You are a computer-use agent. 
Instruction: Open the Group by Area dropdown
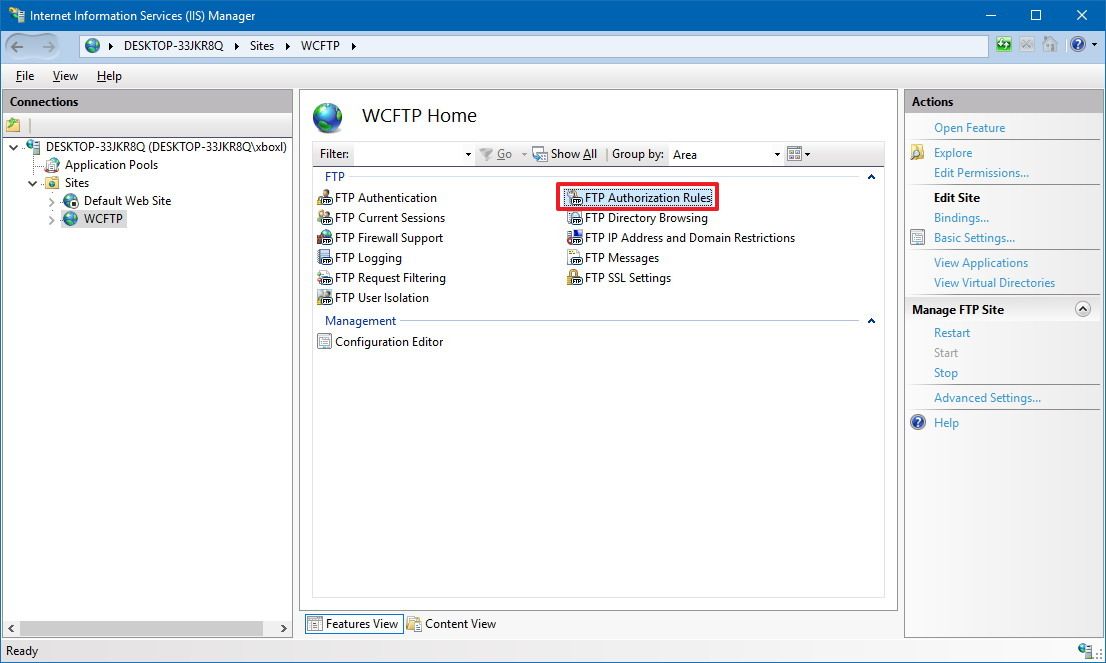778,154
